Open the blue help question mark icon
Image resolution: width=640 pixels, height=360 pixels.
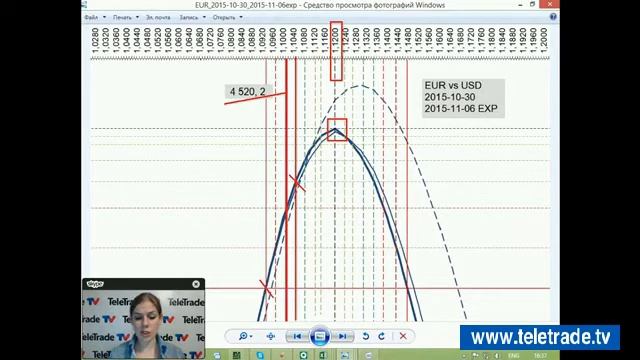553,17
